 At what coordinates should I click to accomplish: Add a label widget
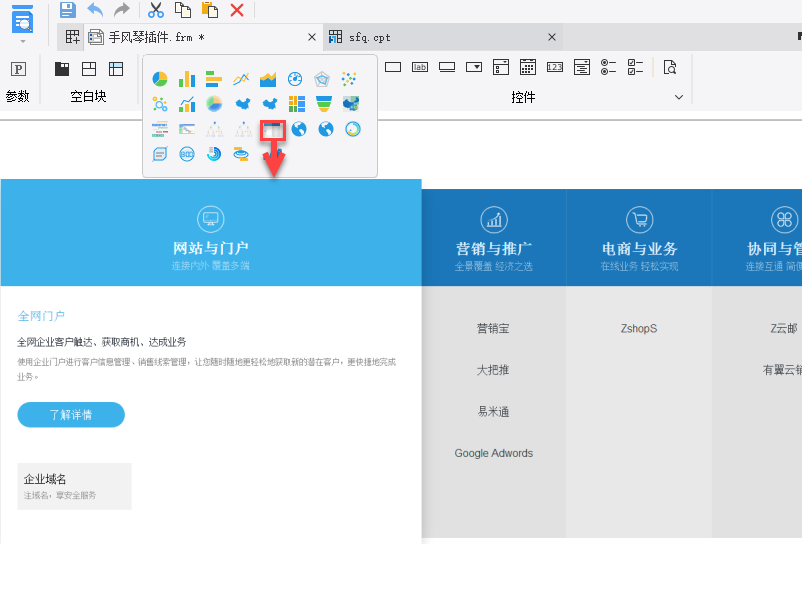[x=420, y=67]
